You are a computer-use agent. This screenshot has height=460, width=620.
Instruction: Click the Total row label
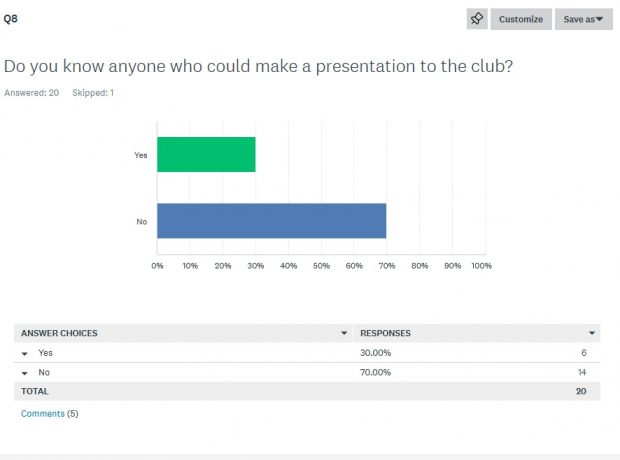coord(35,391)
